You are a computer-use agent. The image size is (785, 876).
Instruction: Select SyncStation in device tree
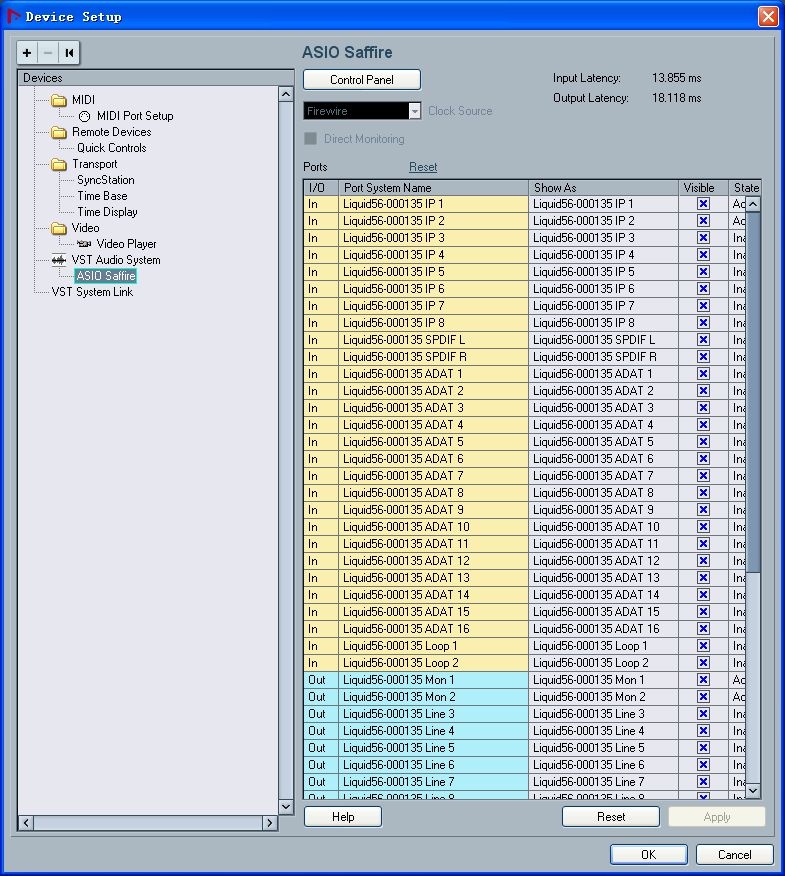106,180
